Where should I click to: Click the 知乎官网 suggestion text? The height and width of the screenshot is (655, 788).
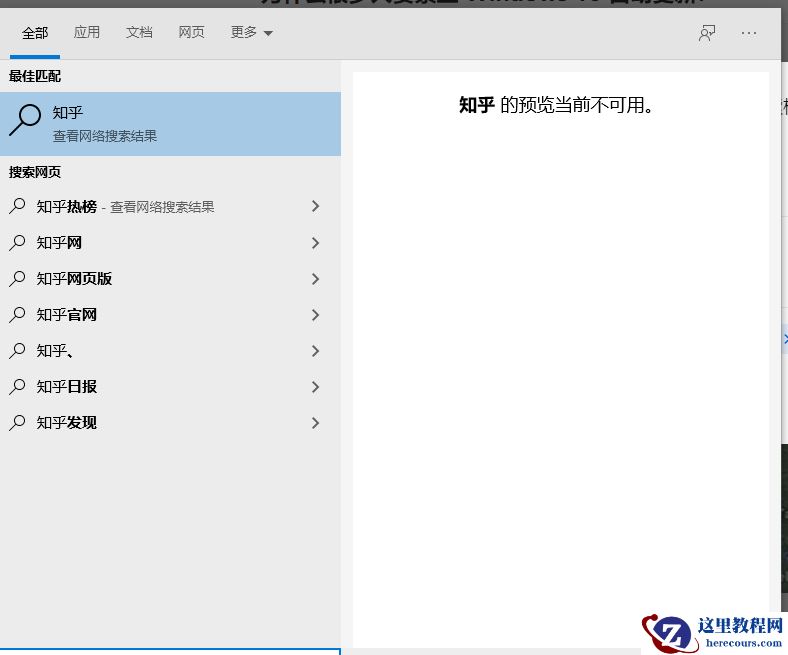pyautogui.click(x=66, y=315)
